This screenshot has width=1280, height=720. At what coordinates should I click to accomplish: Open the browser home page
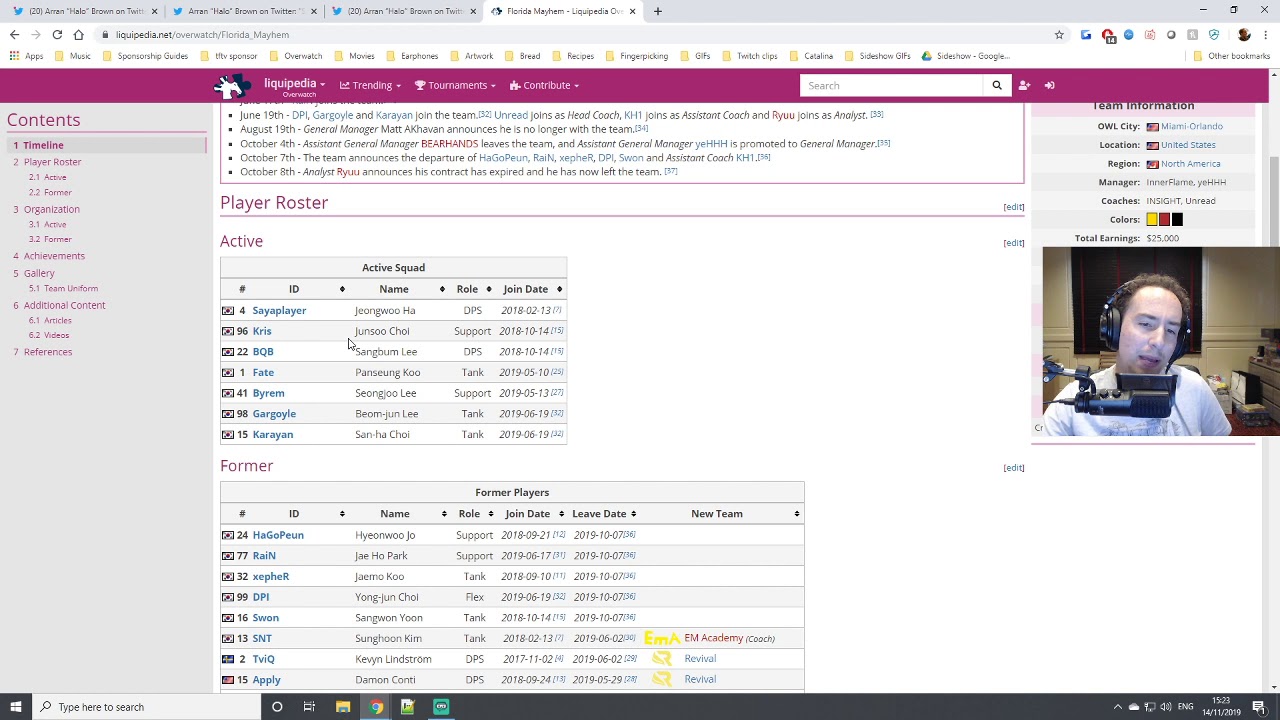click(78, 35)
